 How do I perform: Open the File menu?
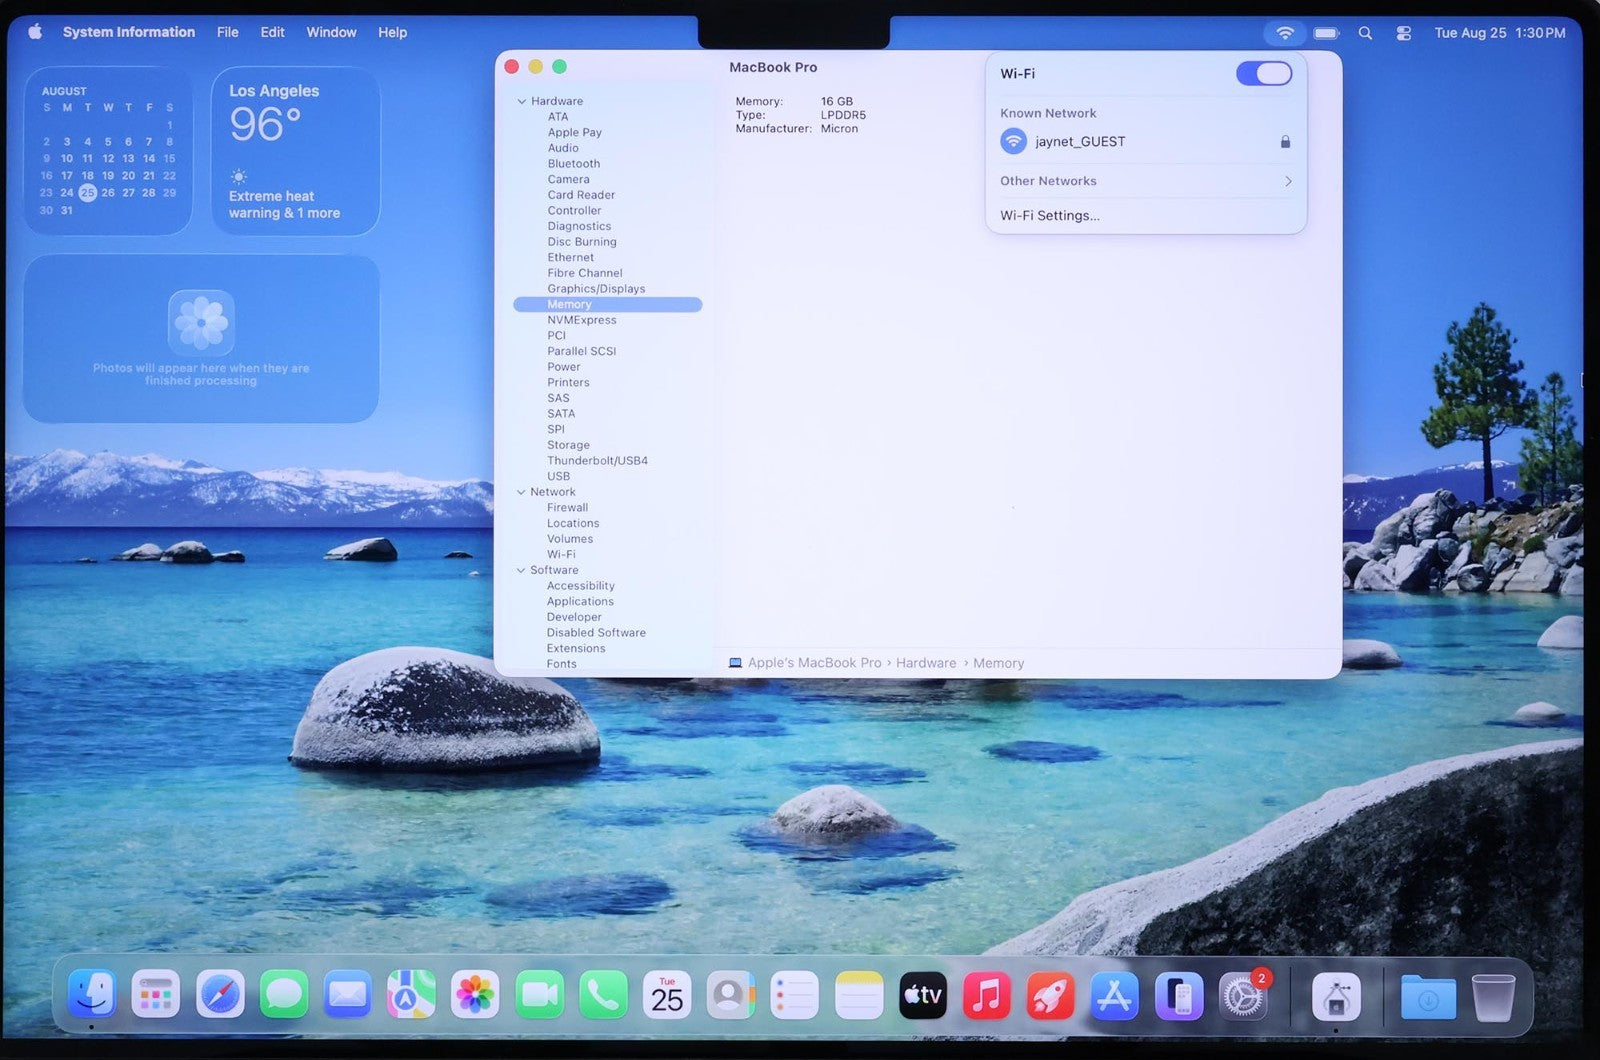(228, 32)
